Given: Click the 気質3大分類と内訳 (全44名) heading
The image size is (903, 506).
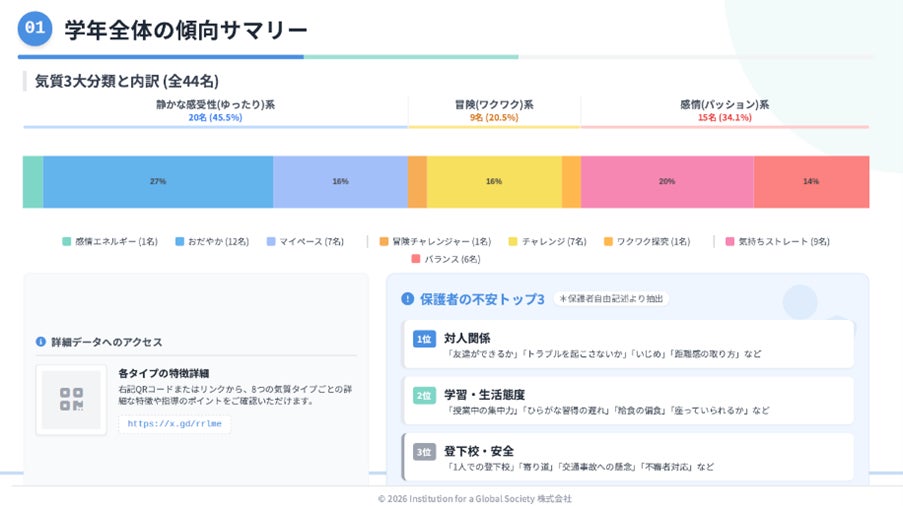Looking at the screenshot, I should (x=127, y=81).
